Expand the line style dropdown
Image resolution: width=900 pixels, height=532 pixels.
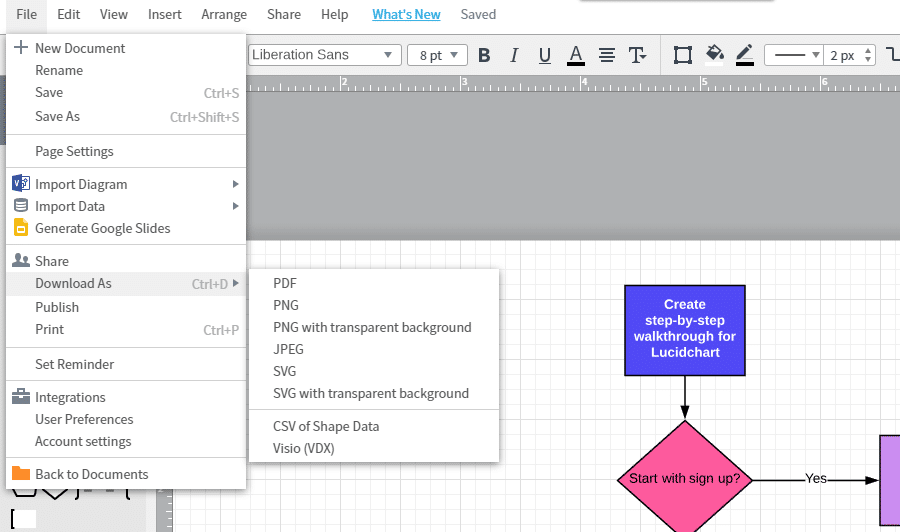794,55
